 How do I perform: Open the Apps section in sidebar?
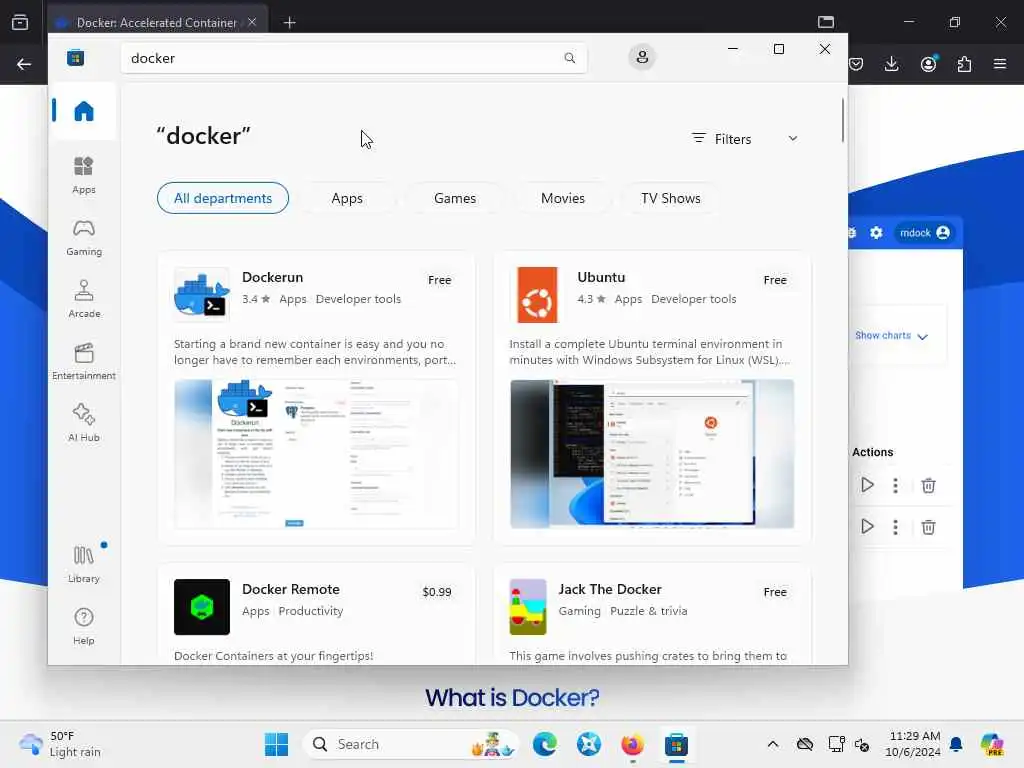84,175
